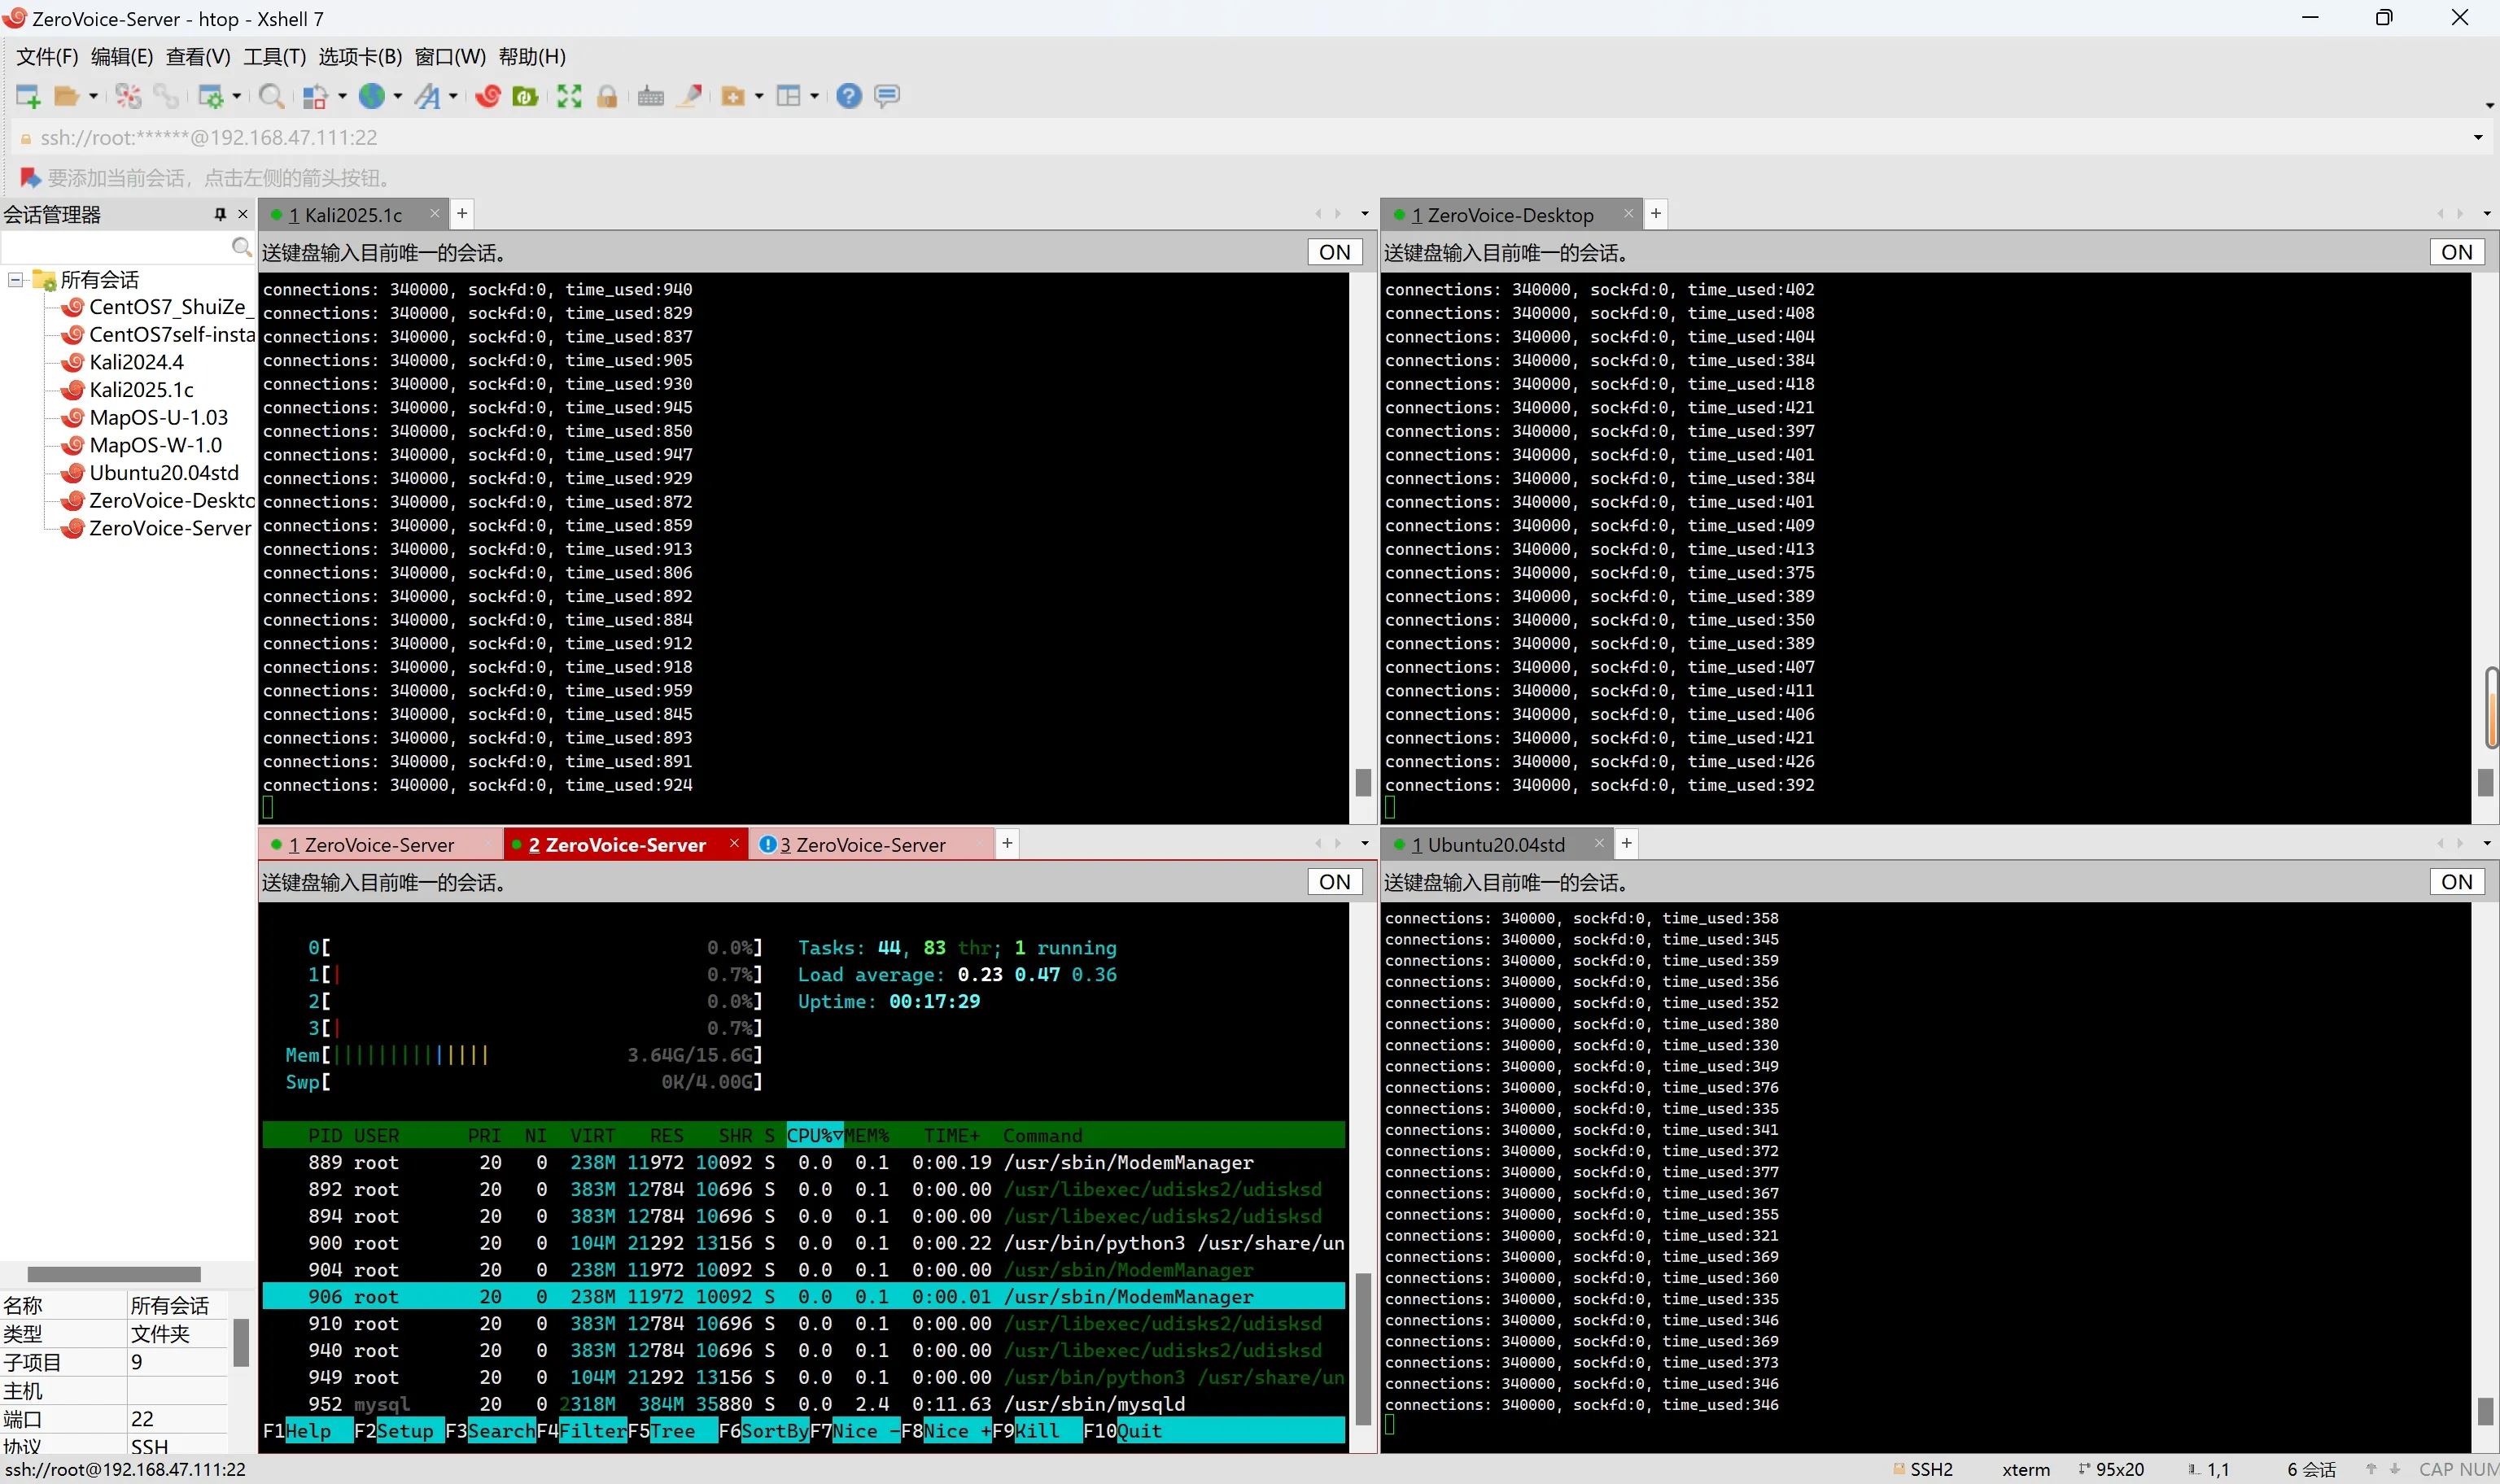Click the disconnect broken link icon
Viewport: 2500px width, 1484px height.
tap(128, 96)
